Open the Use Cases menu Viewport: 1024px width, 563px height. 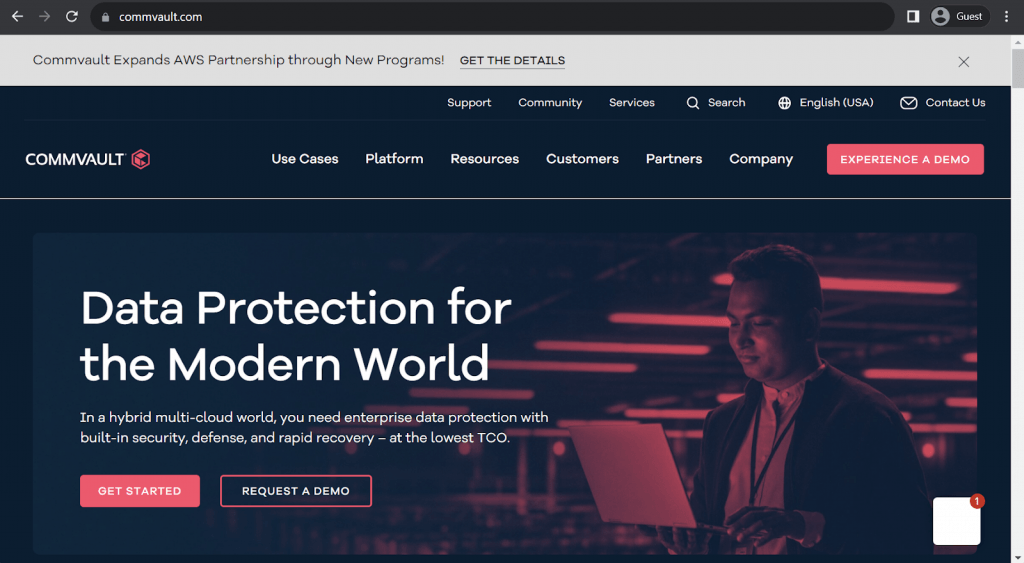(304, 159)
